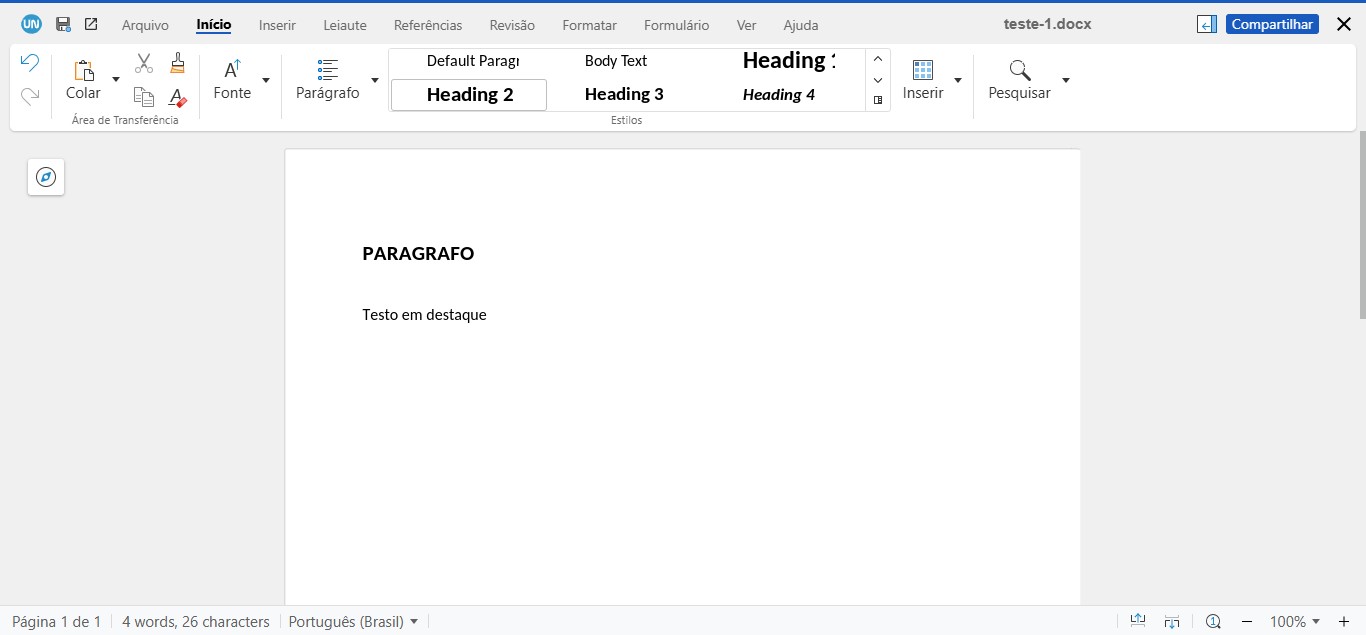Apply the Heading 2 style
Viewport: 1366px width, 635px height.
tap(468, 94)
